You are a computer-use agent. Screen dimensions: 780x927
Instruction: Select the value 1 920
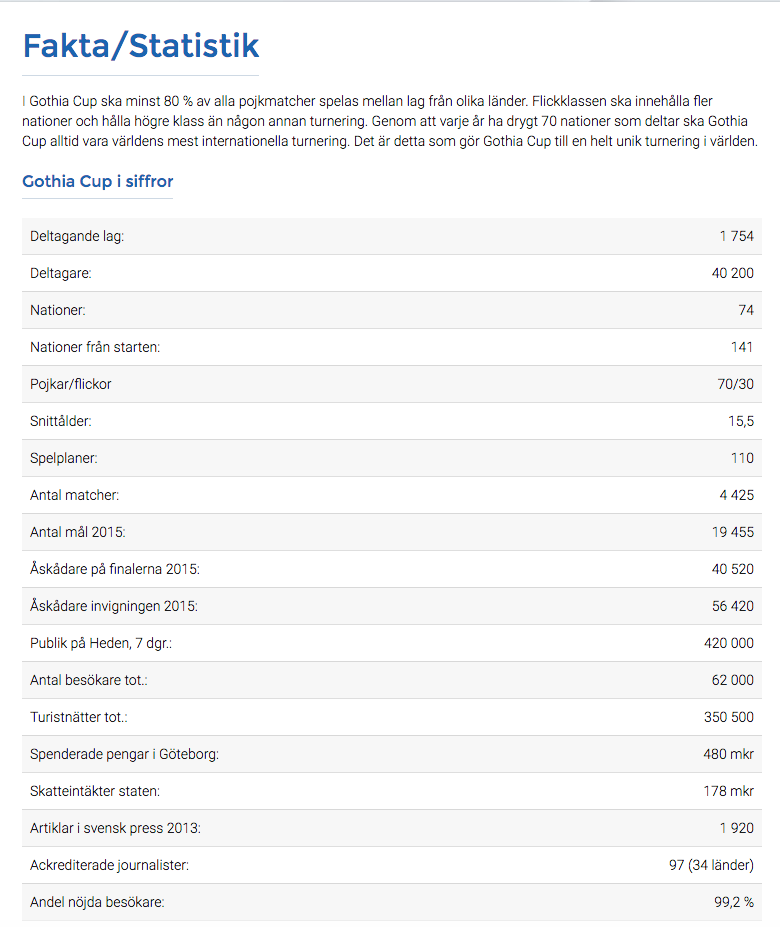pyautogui.click(x=736, y=828)
